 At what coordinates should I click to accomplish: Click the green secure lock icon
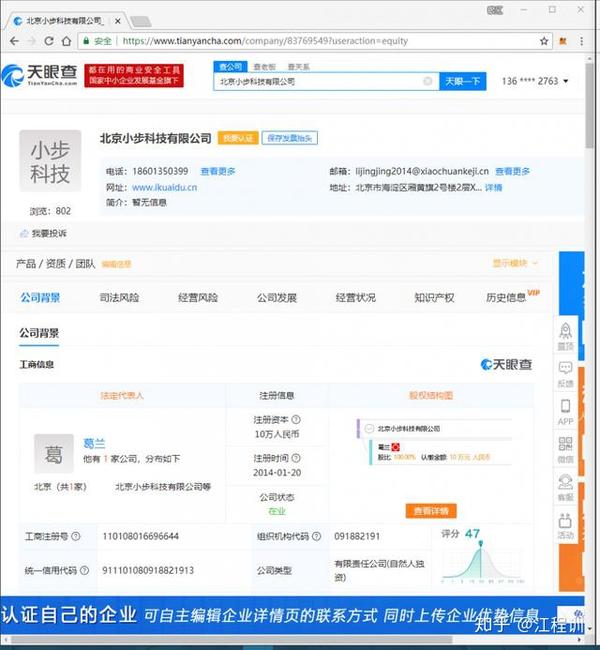(x=86, y=41)
